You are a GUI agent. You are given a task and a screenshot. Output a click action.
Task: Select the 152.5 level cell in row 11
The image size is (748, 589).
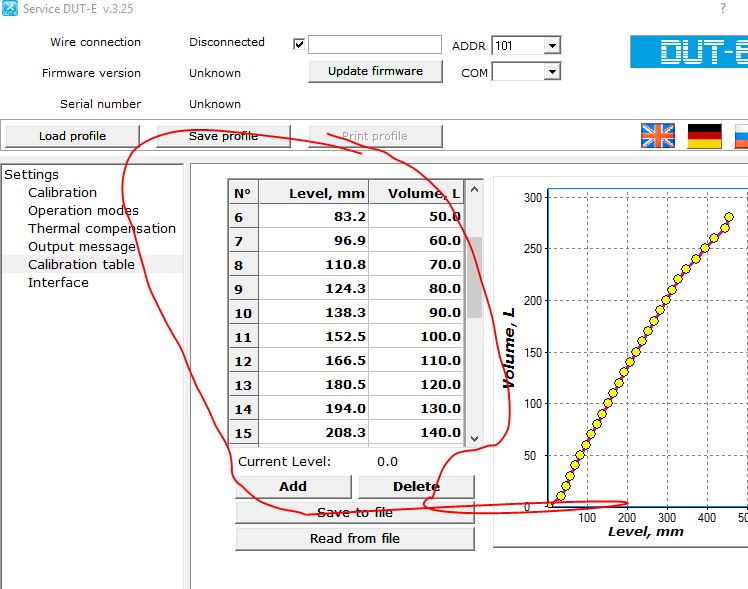[314, 337]
